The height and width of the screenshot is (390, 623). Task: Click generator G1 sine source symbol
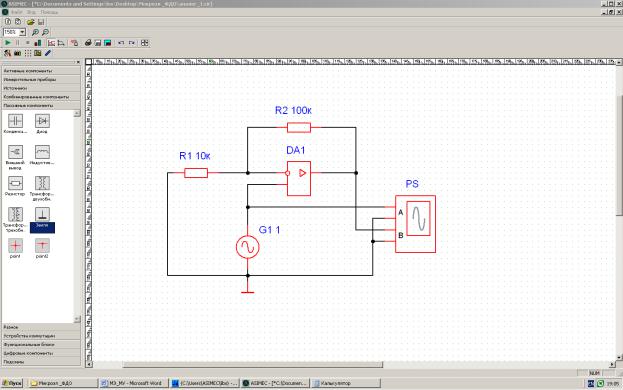pos(248,247)
